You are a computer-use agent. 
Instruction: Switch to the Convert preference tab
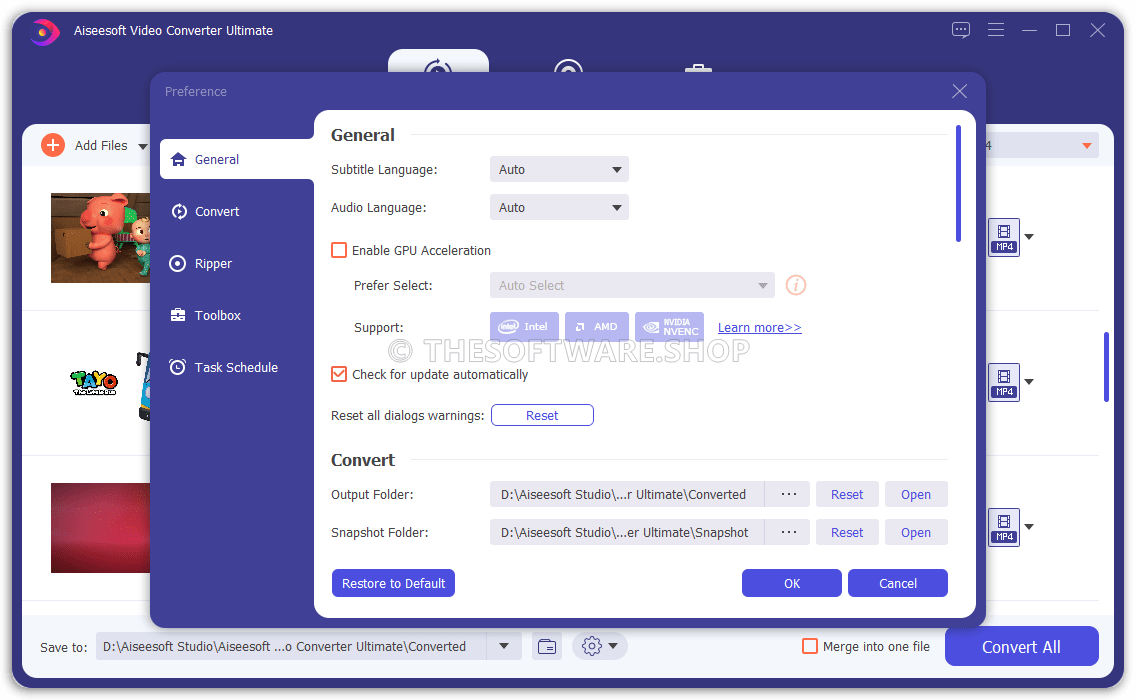point(237,212)
